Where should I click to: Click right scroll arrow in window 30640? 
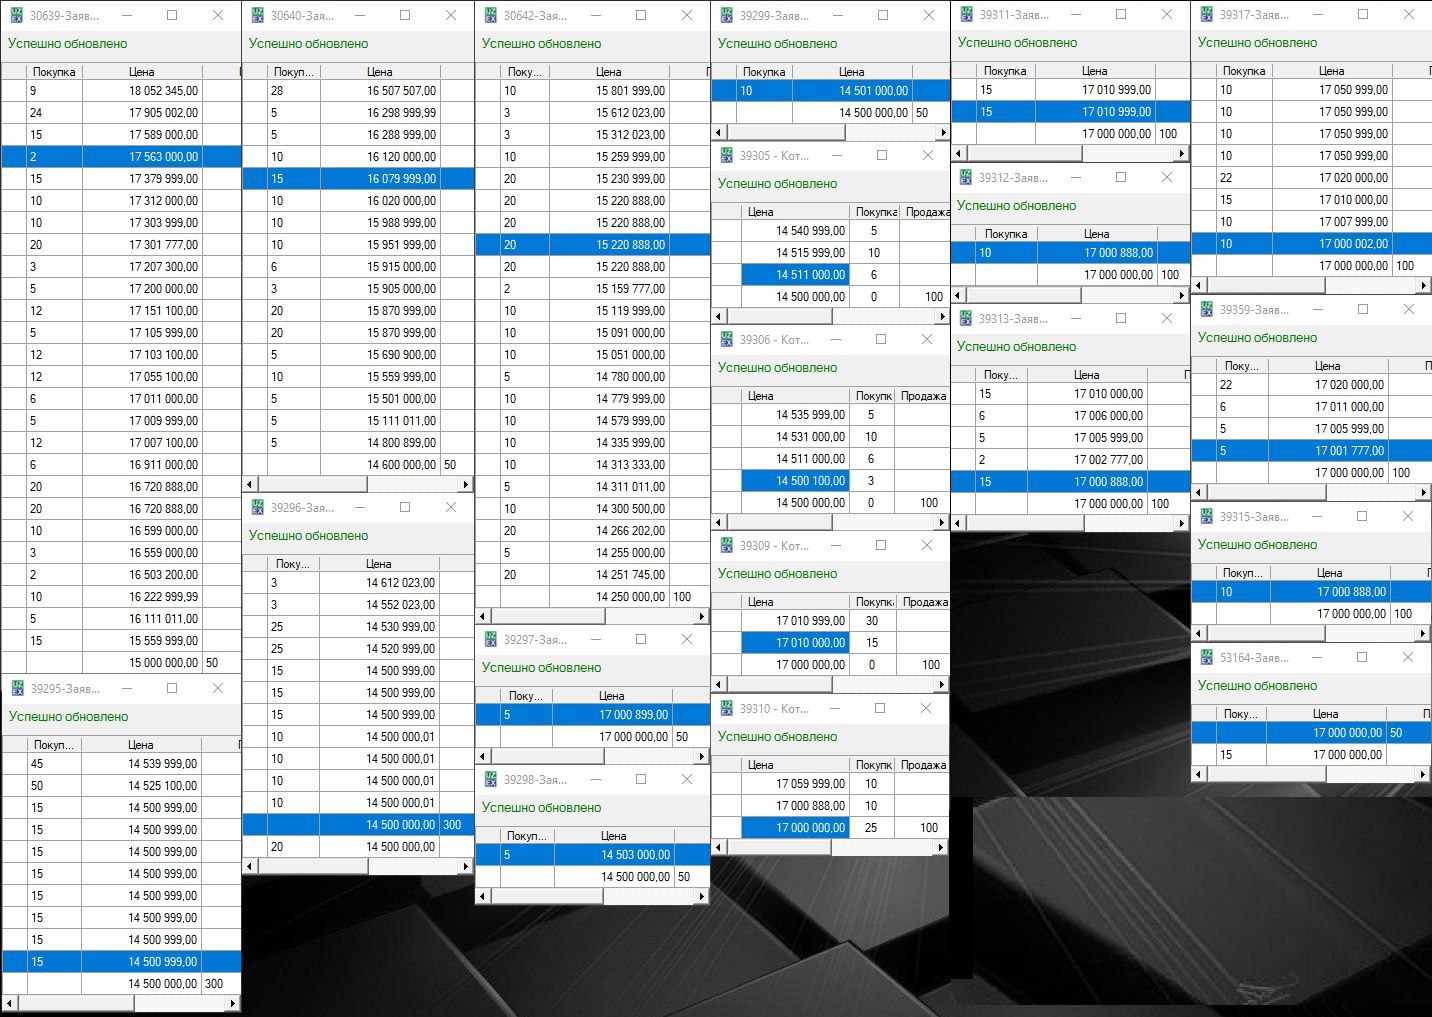tap(465, 484)
